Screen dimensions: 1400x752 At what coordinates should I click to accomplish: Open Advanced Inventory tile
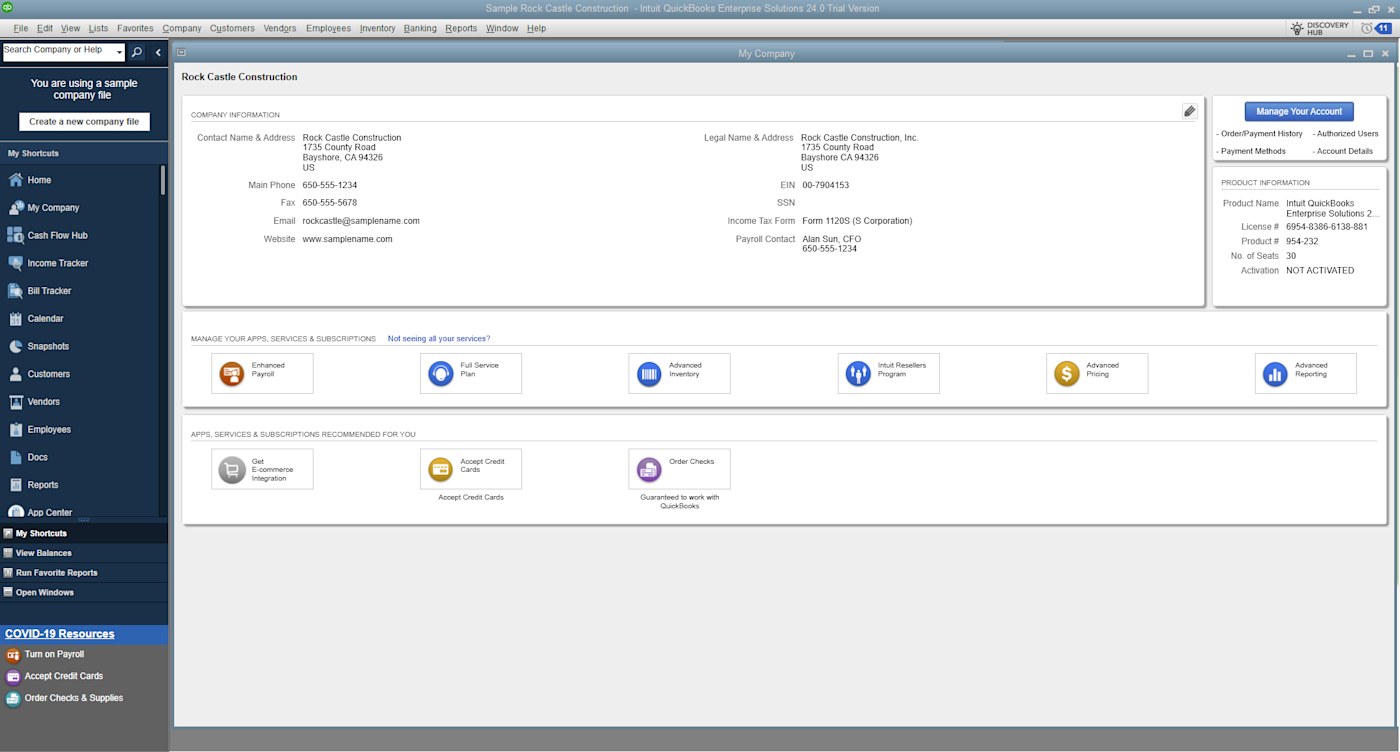coord(679,373)
